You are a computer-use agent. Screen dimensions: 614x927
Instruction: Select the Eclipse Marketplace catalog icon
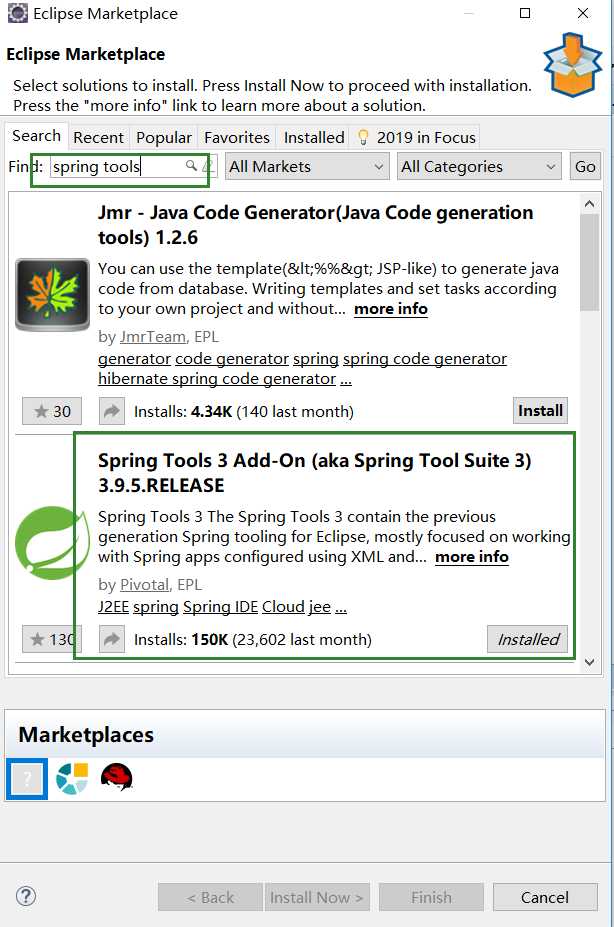(72, 778)
